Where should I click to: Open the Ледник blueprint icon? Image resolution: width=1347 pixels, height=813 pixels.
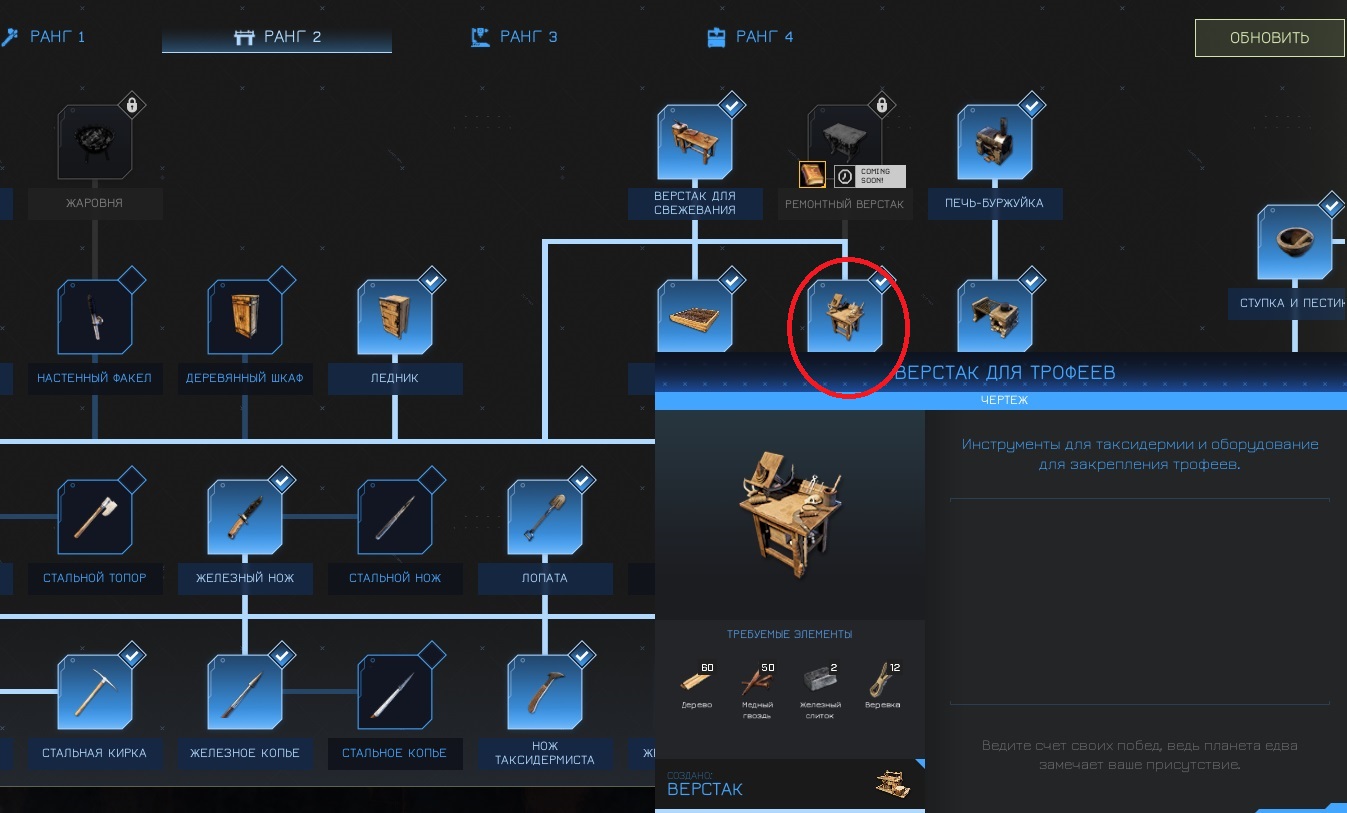coord(395,317)
